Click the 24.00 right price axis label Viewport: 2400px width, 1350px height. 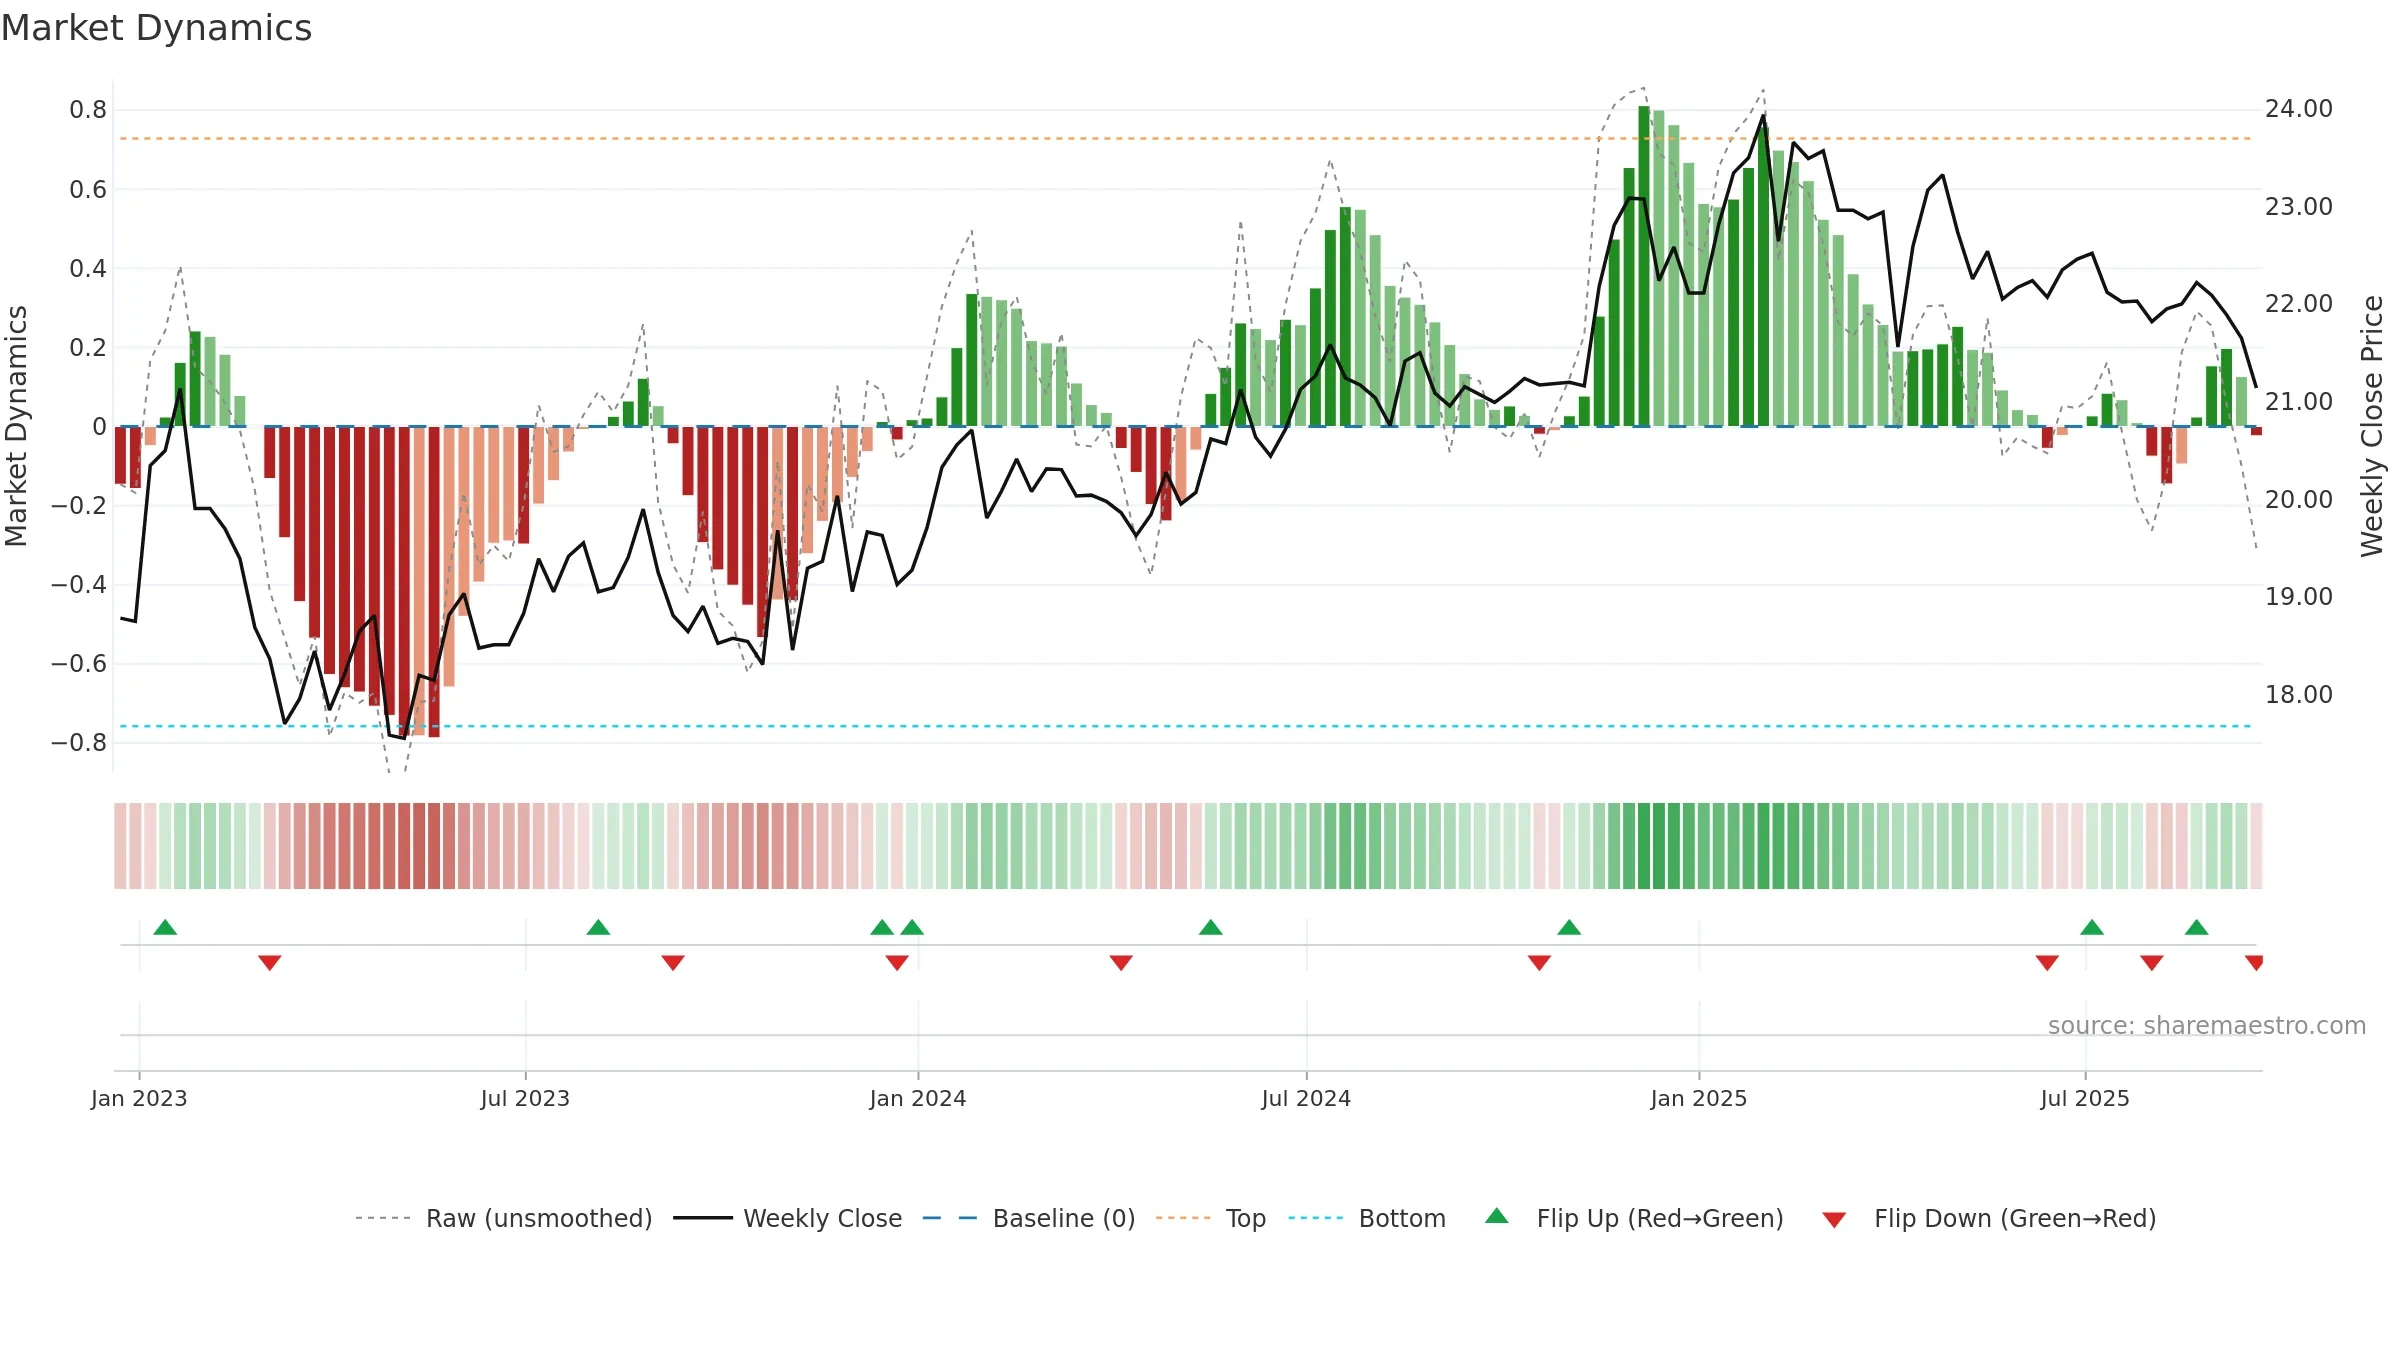click(x=2299, y=109)
